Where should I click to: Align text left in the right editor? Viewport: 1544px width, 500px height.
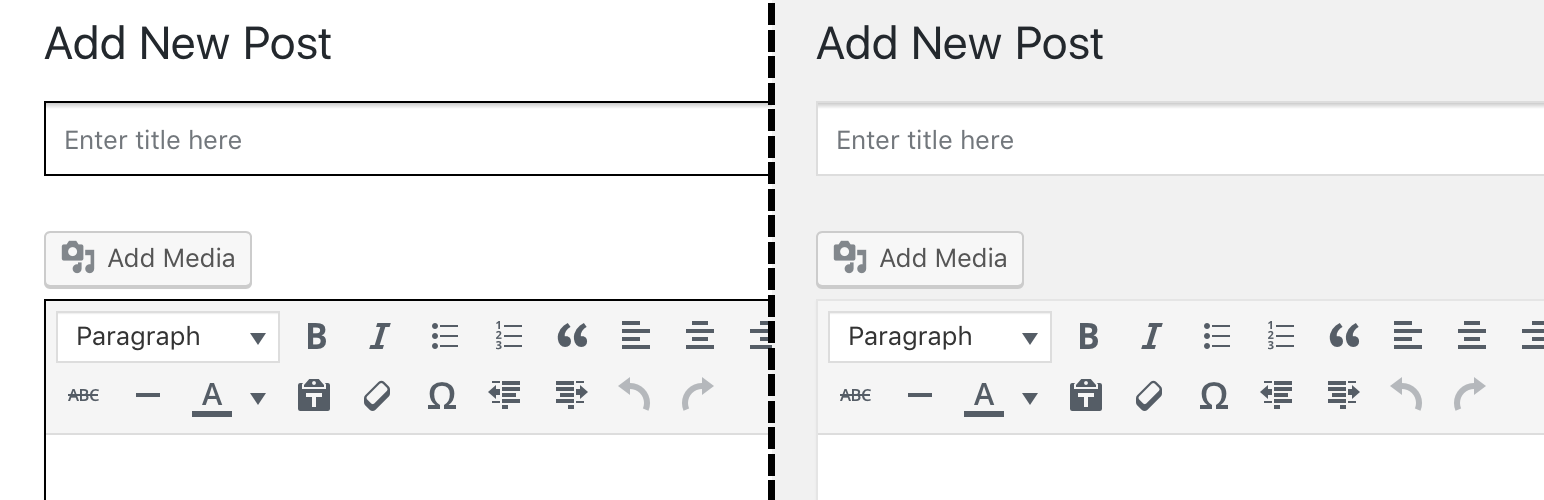[1407, 337]
